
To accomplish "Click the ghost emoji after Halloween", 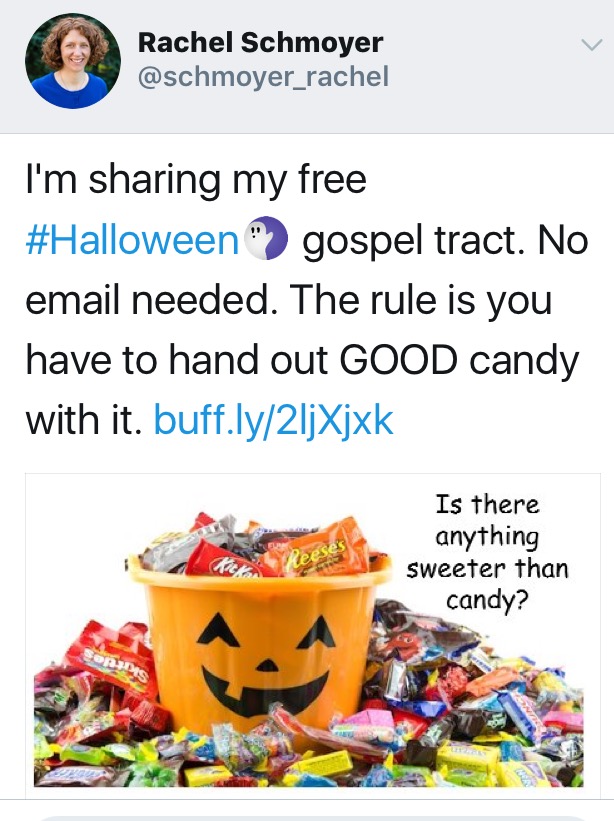I will point(267,242).
